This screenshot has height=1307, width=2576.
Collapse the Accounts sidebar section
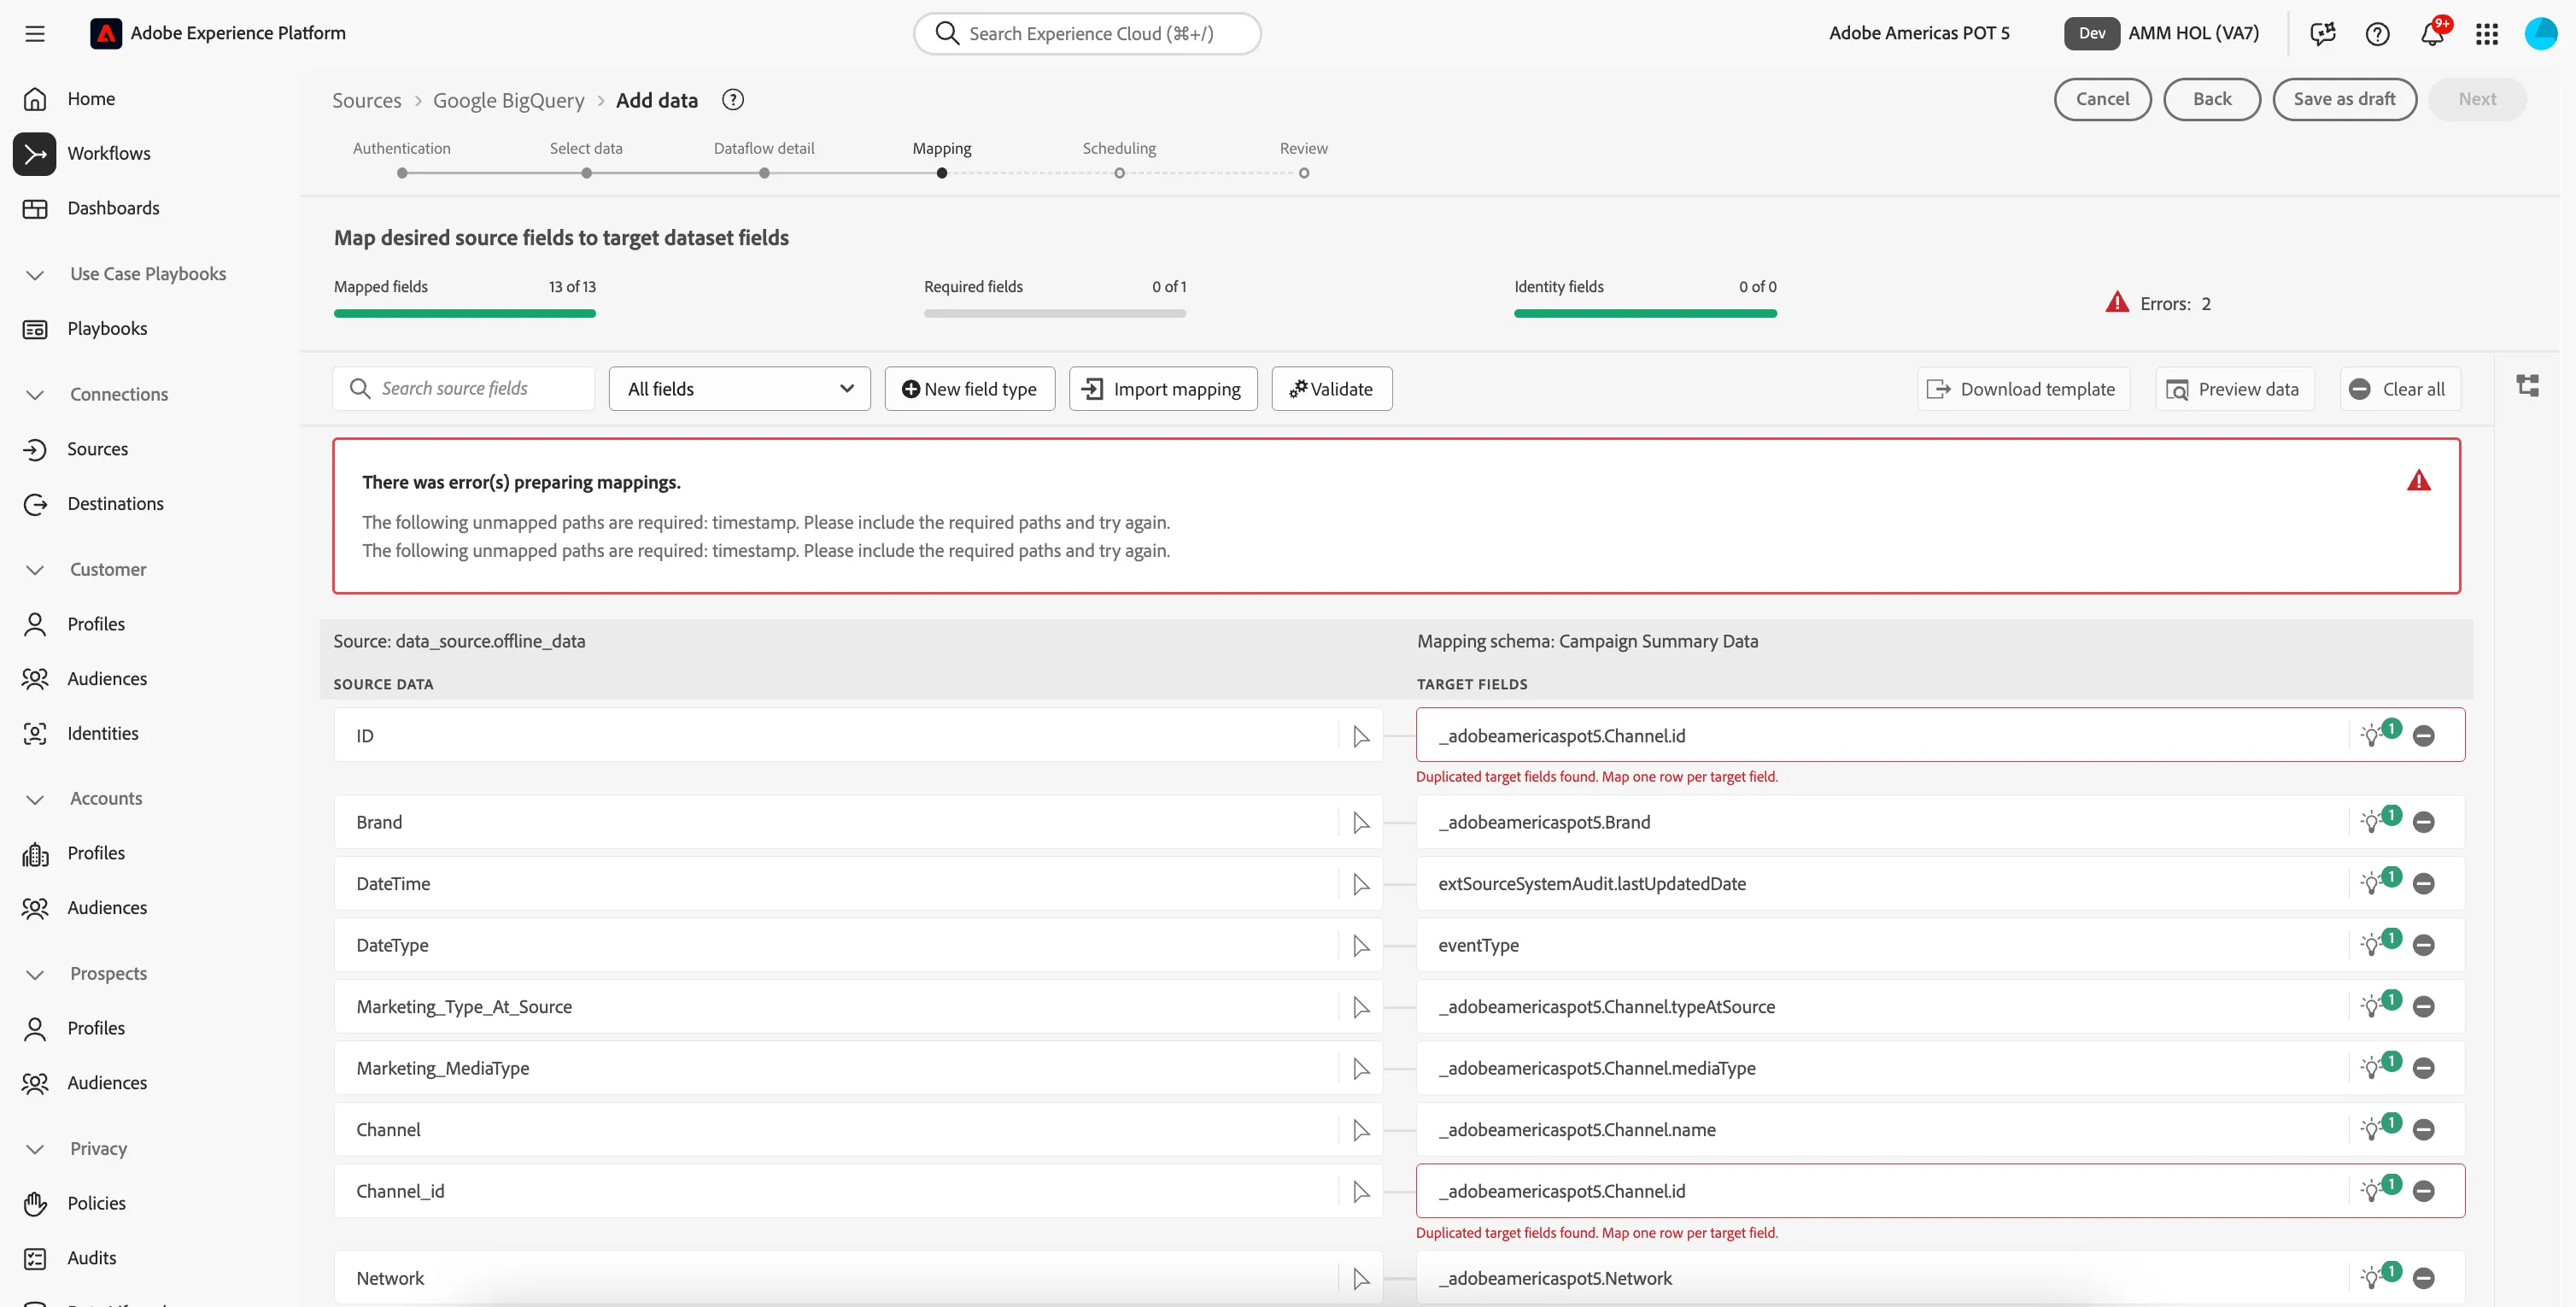(x=35, y=798)
